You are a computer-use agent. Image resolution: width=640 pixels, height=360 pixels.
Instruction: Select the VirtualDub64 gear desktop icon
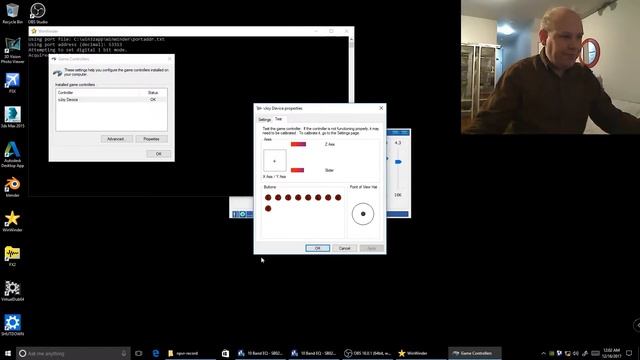(x=12, y=291)
